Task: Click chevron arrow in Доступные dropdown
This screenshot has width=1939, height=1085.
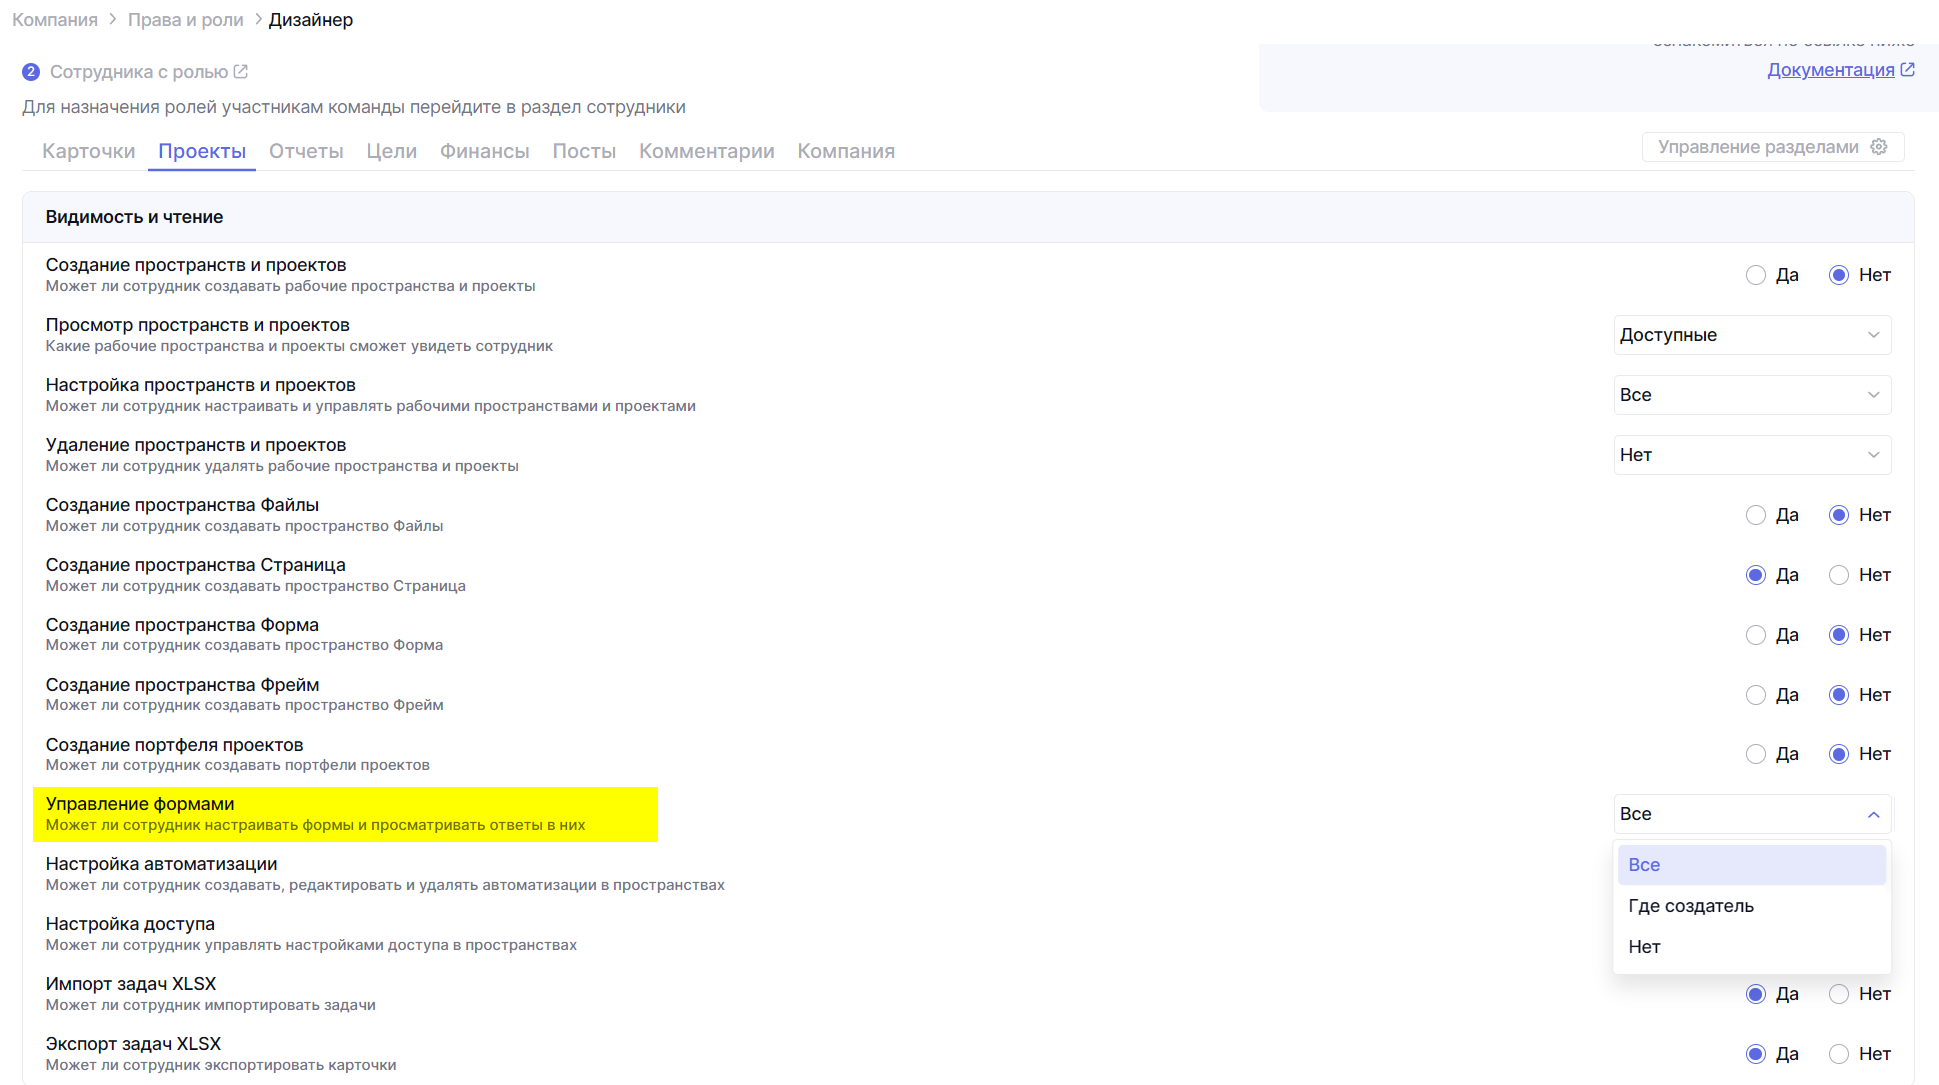Action: (1873, 335)
